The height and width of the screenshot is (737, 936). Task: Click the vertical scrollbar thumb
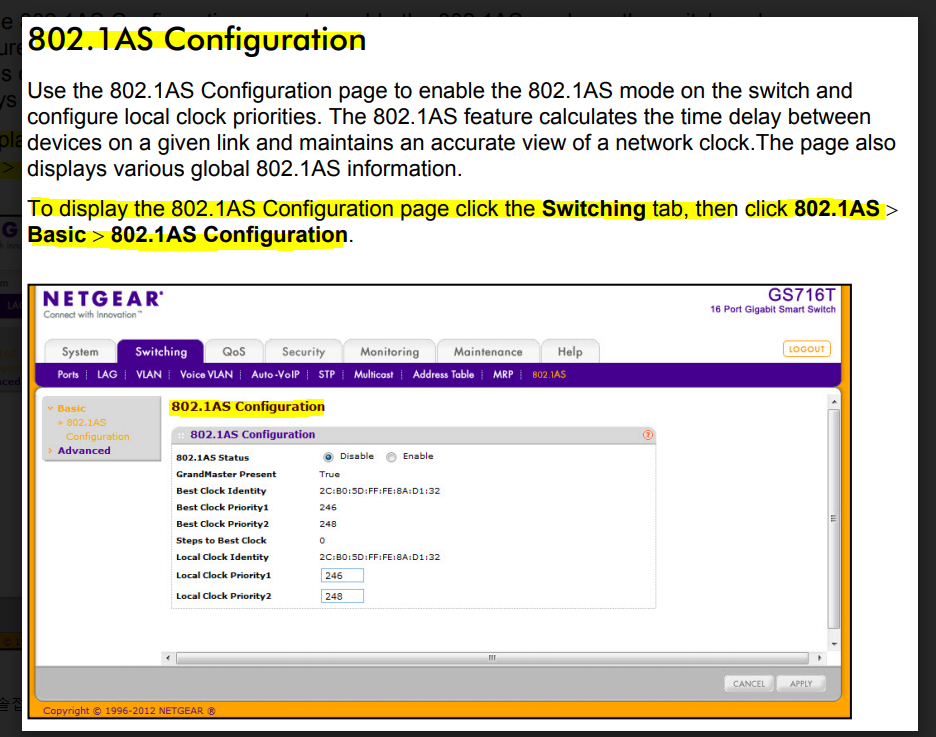834,519
